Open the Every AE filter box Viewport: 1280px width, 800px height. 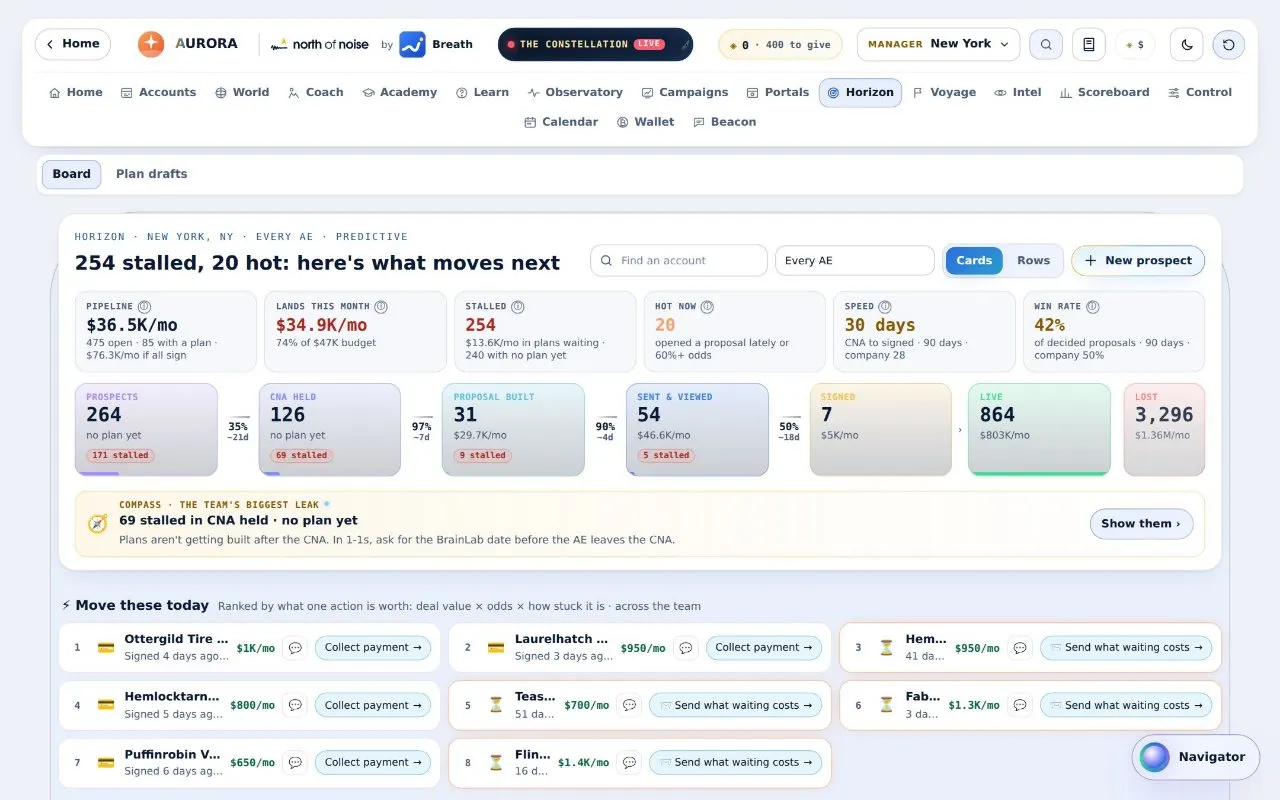click(x=855, y=261)
